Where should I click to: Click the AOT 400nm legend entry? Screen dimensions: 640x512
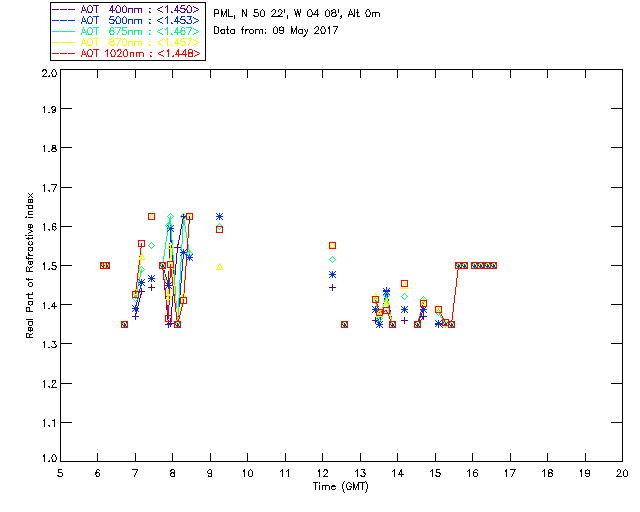click(126, 9)
